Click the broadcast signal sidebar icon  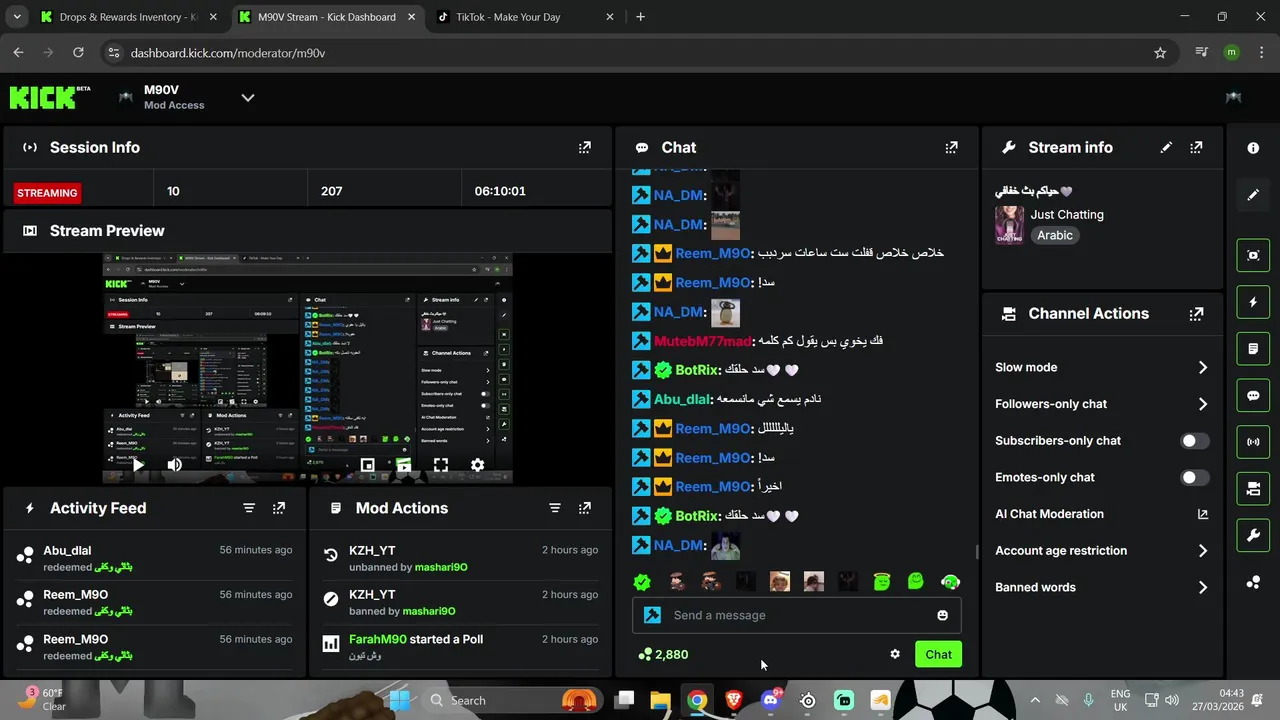[x=1253, y=442]
